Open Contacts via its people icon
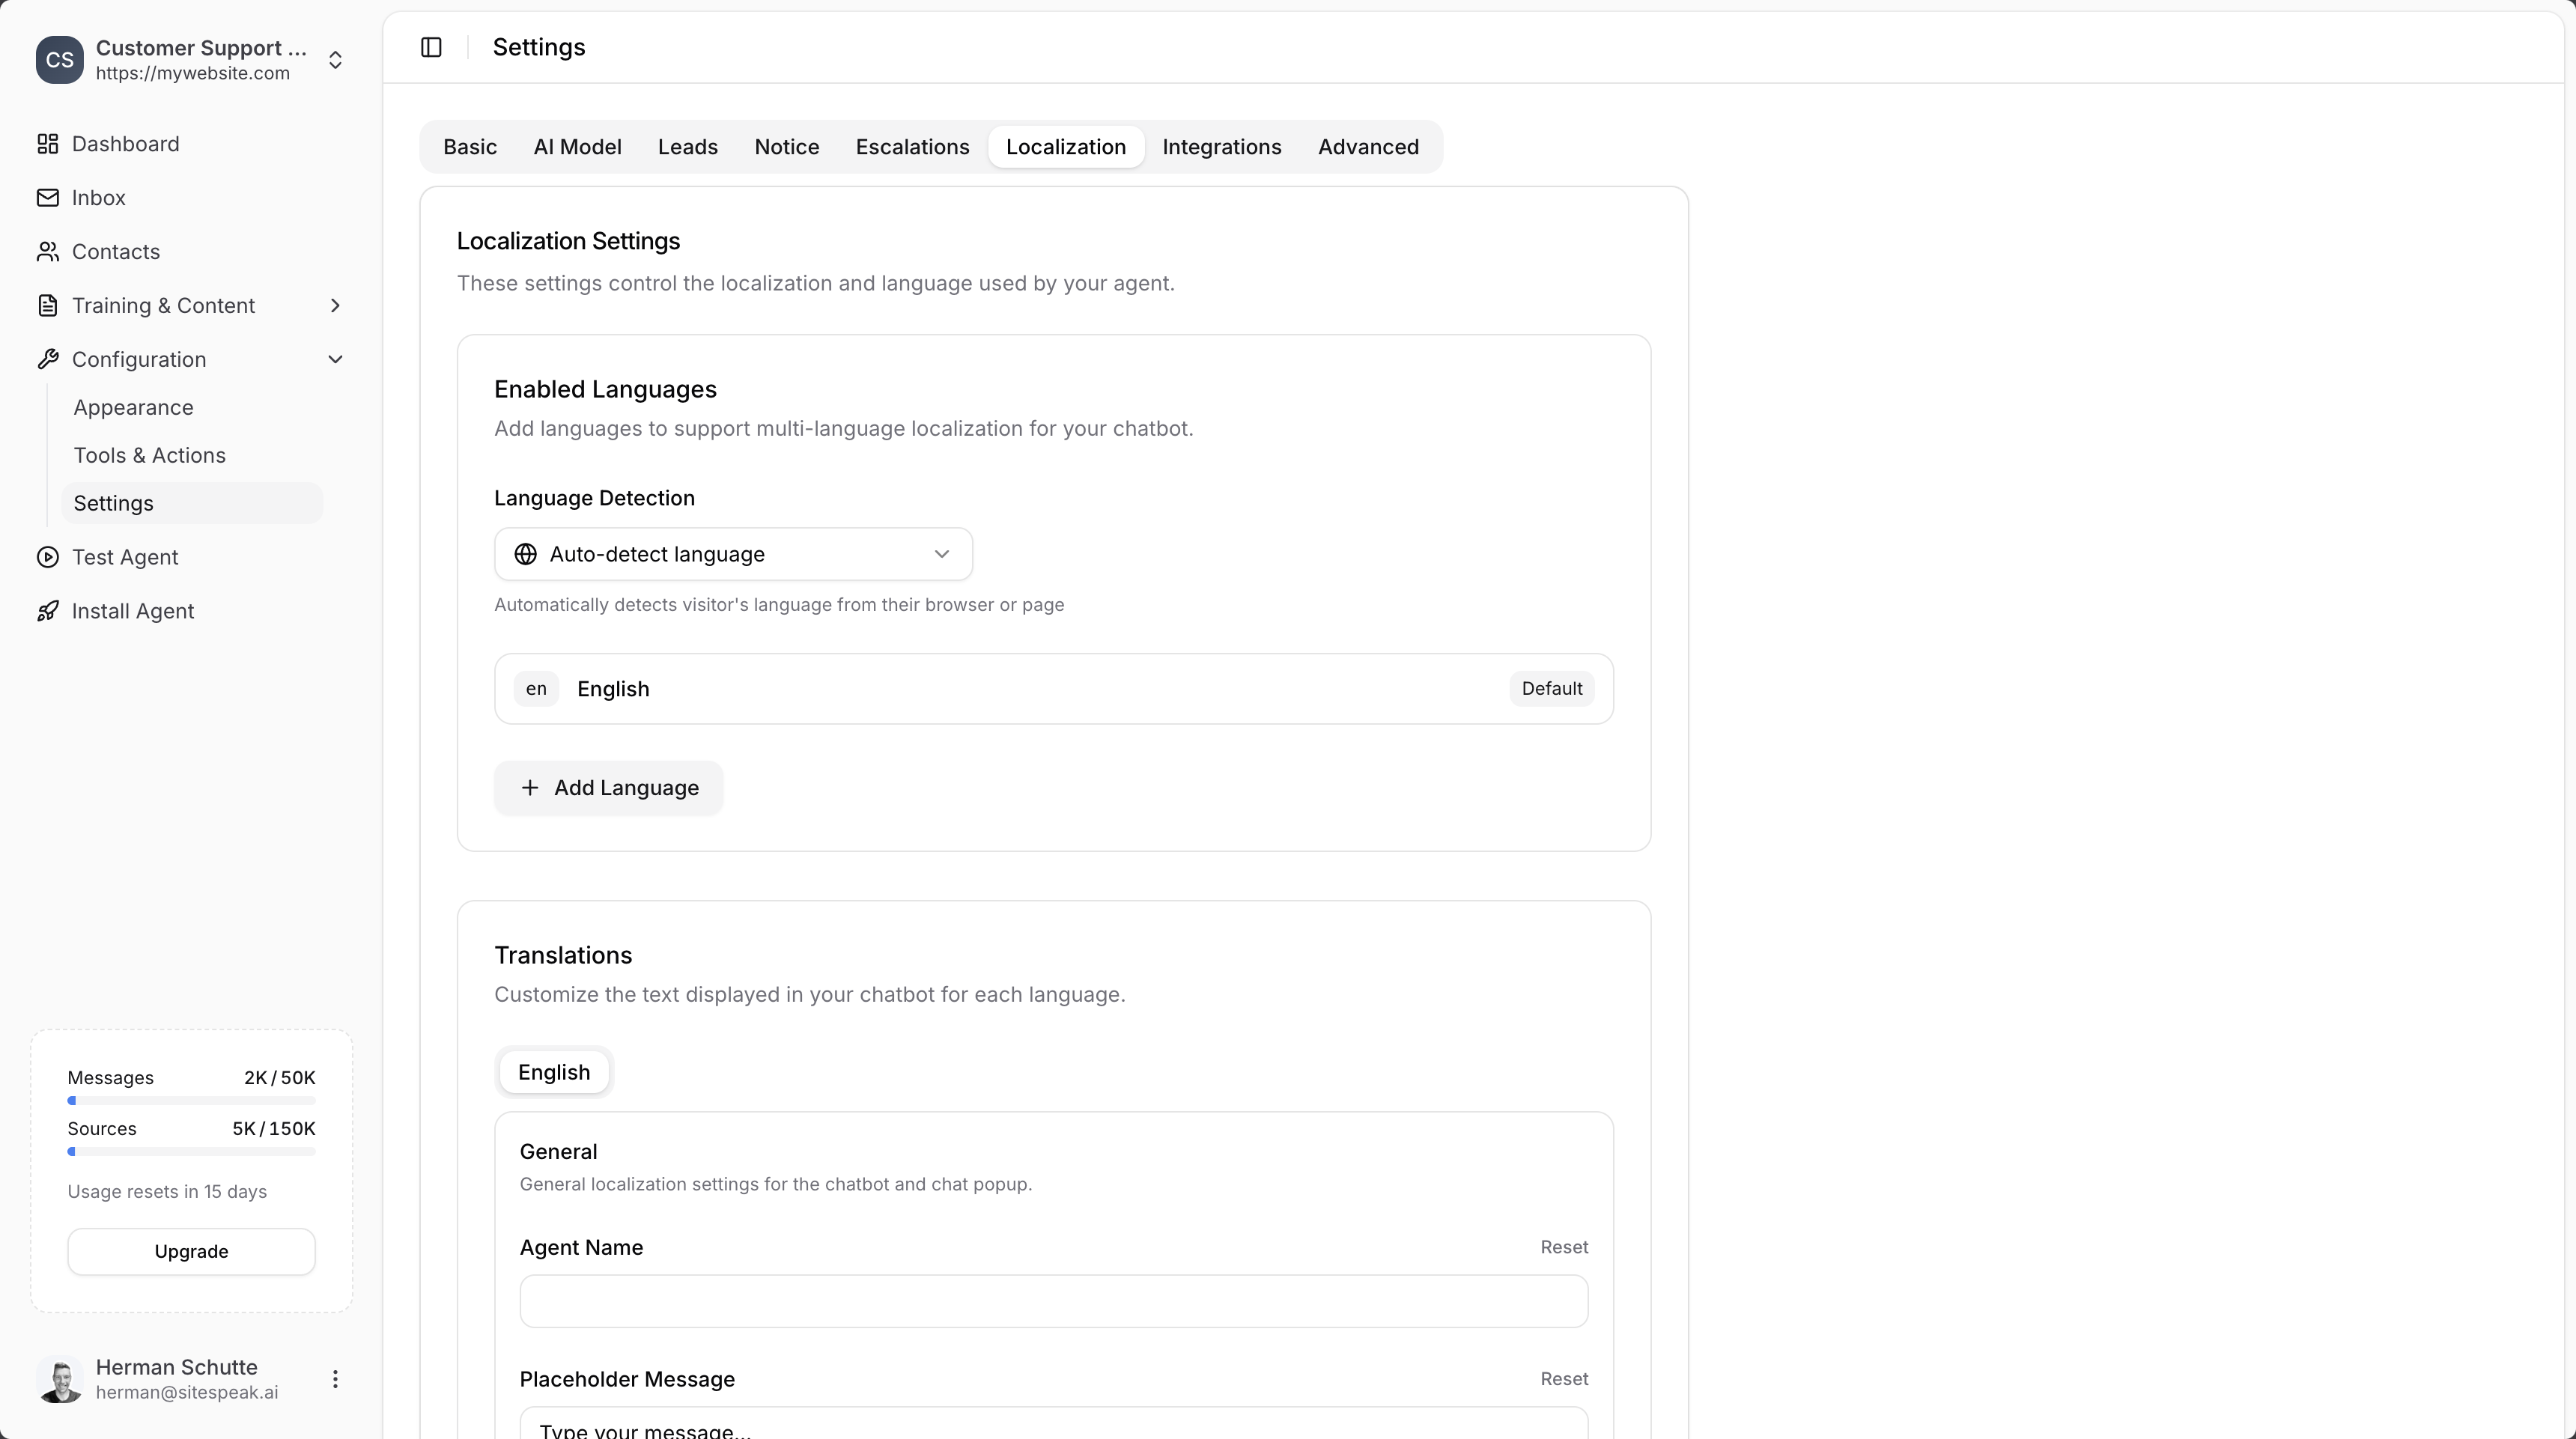The width and height of the screenshot is (2576, 1439). [x=47, y=251]
